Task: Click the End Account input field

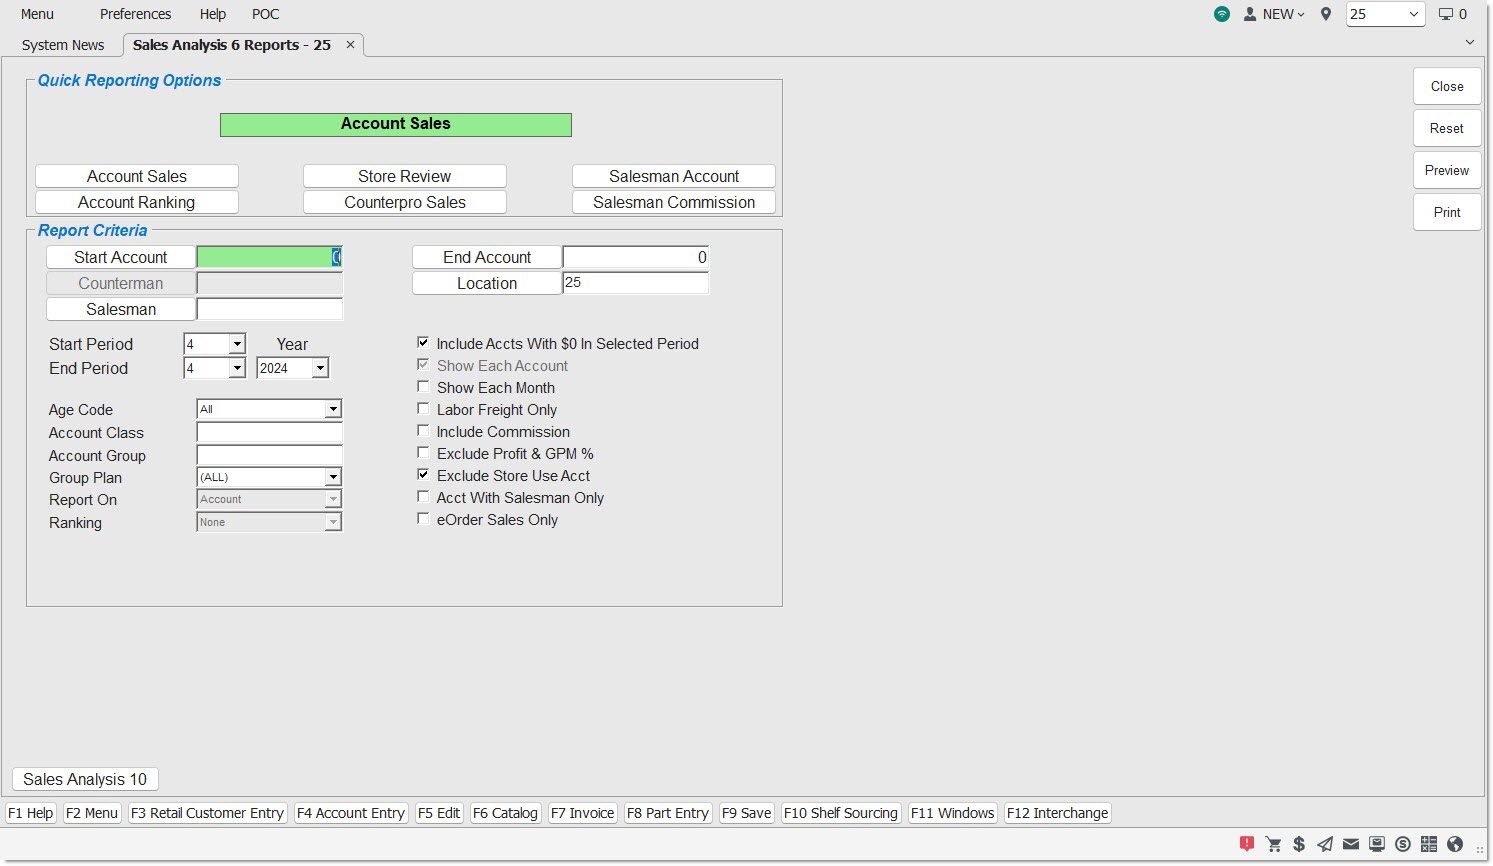Action: point(635,257)
